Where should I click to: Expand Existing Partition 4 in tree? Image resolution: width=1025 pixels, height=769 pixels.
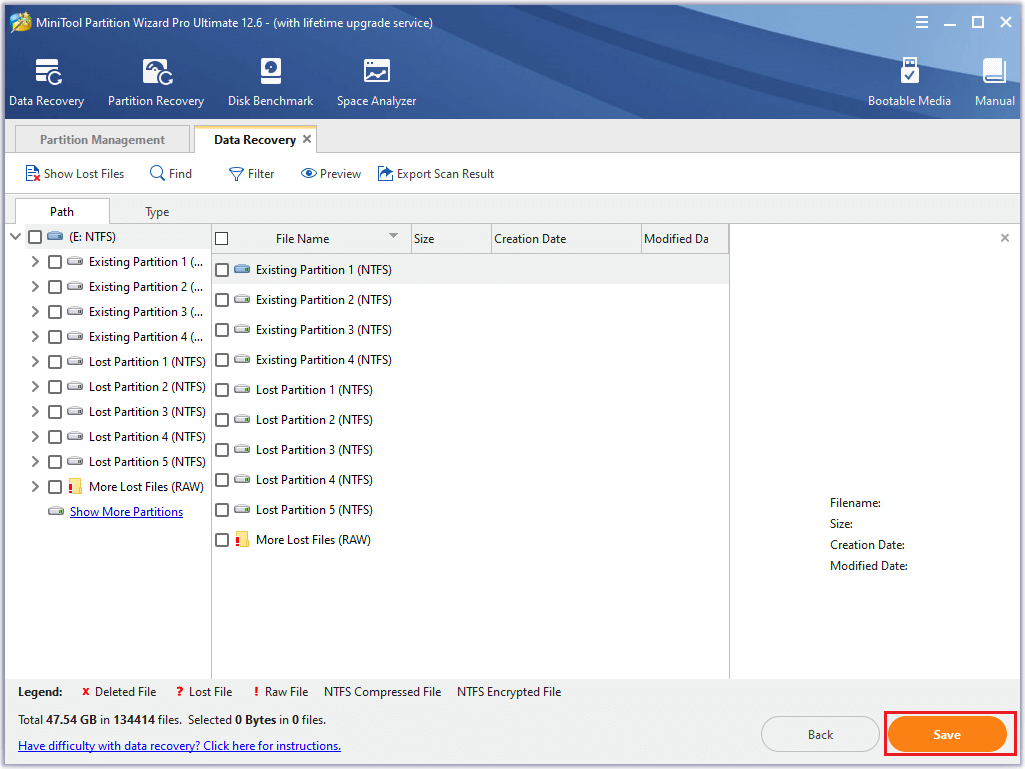click(35, 337)
